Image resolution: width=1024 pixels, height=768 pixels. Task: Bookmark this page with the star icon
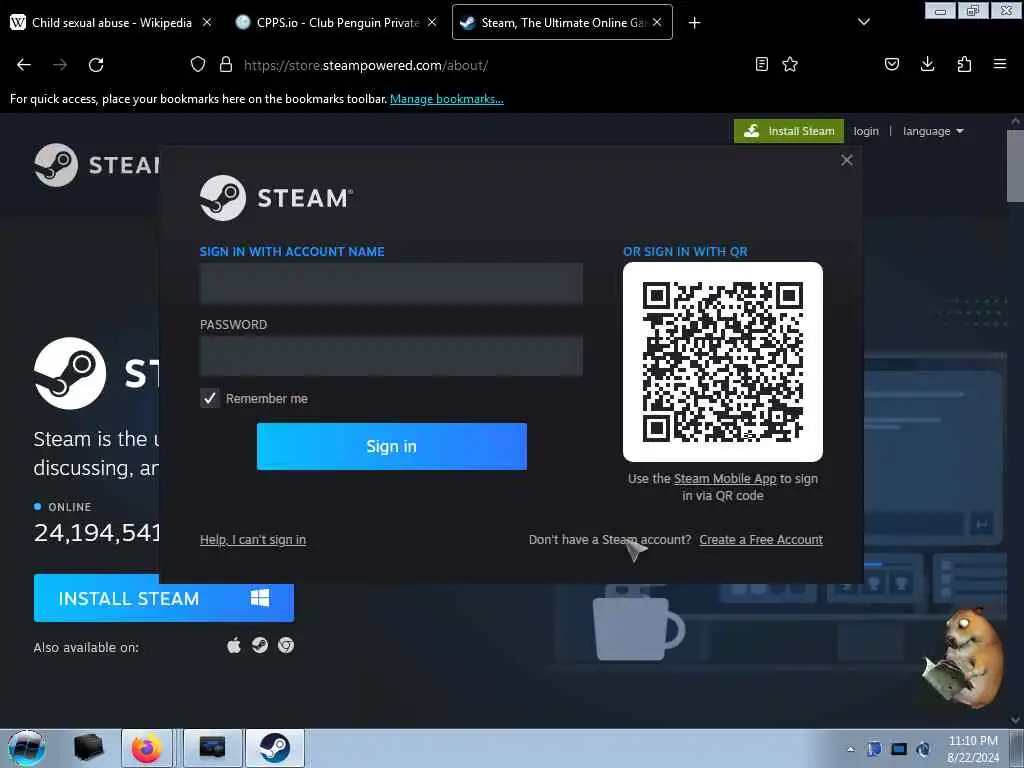790,64
